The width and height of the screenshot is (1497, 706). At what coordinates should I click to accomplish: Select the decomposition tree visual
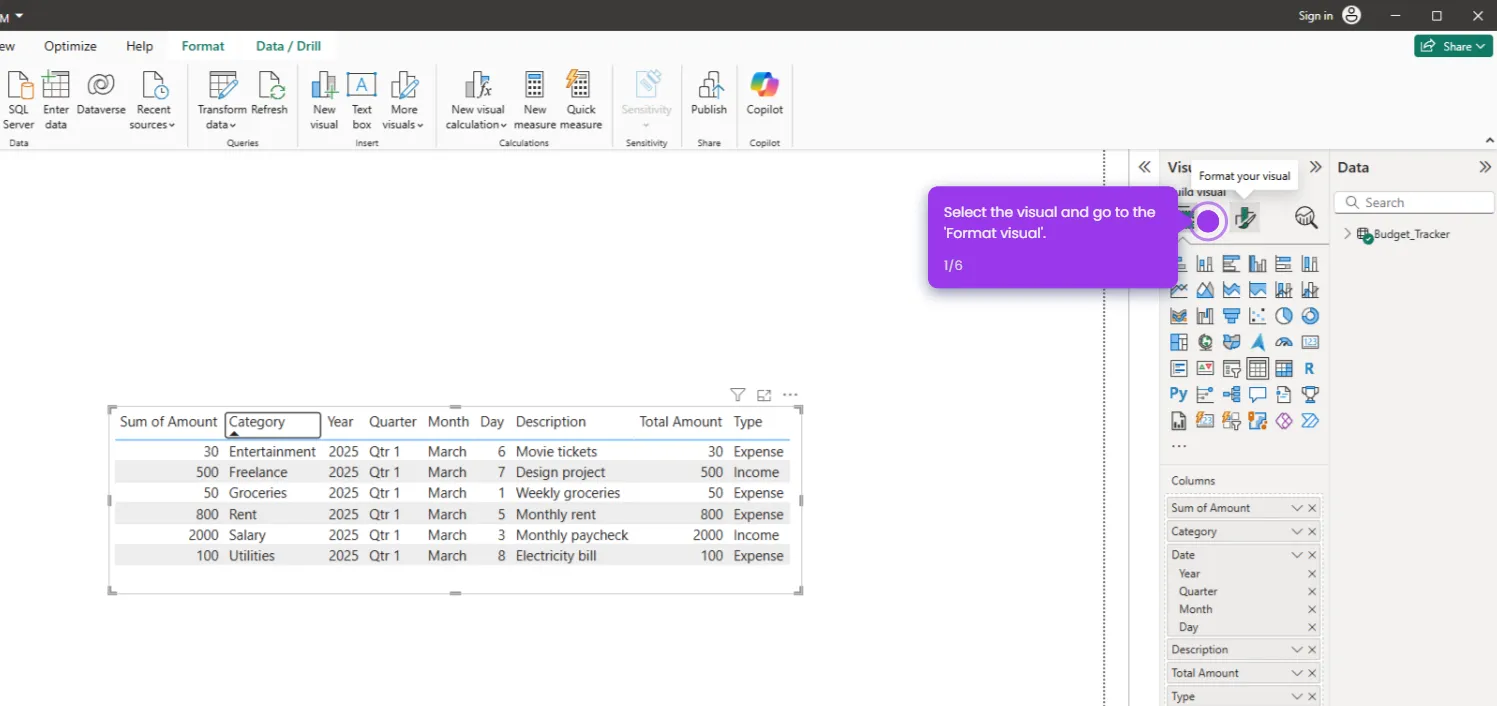pos(1231,394)
